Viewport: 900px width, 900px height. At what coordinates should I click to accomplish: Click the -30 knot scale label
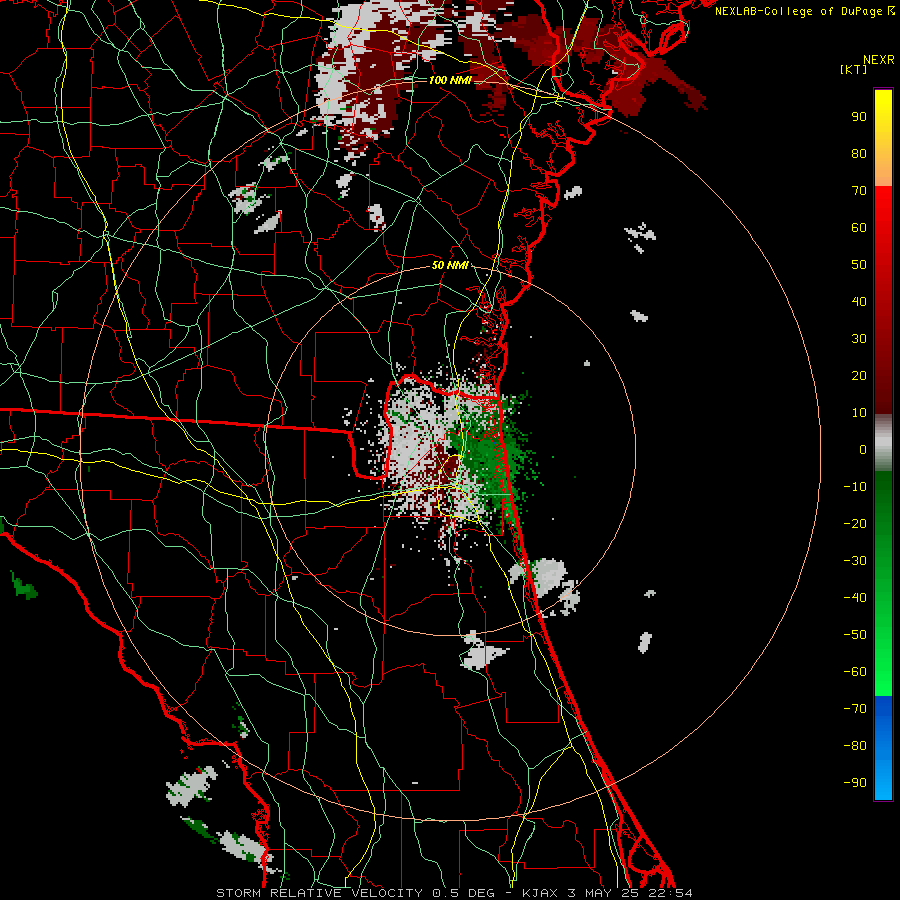(855, 561)
